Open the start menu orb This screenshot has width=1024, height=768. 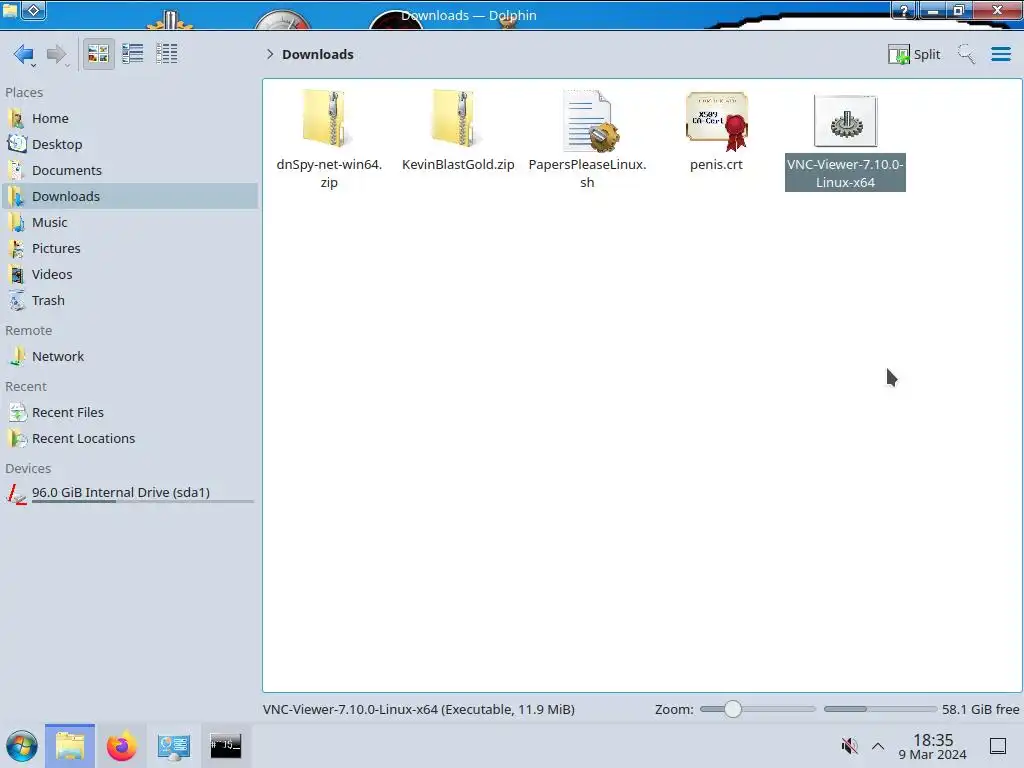point(22,746)
